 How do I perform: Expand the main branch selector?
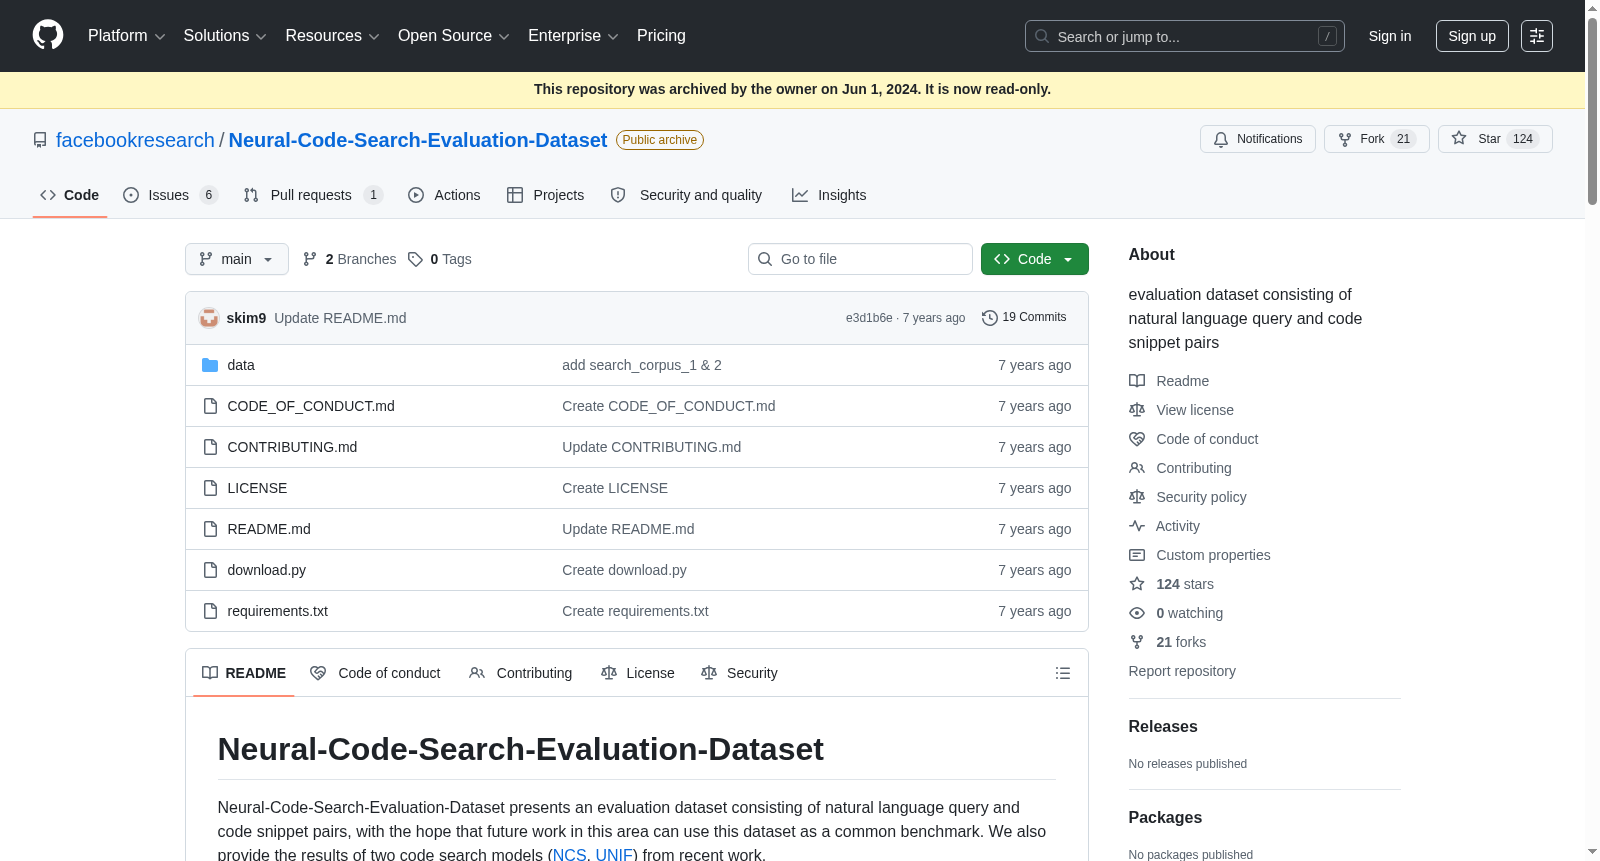tap(237, 259)
